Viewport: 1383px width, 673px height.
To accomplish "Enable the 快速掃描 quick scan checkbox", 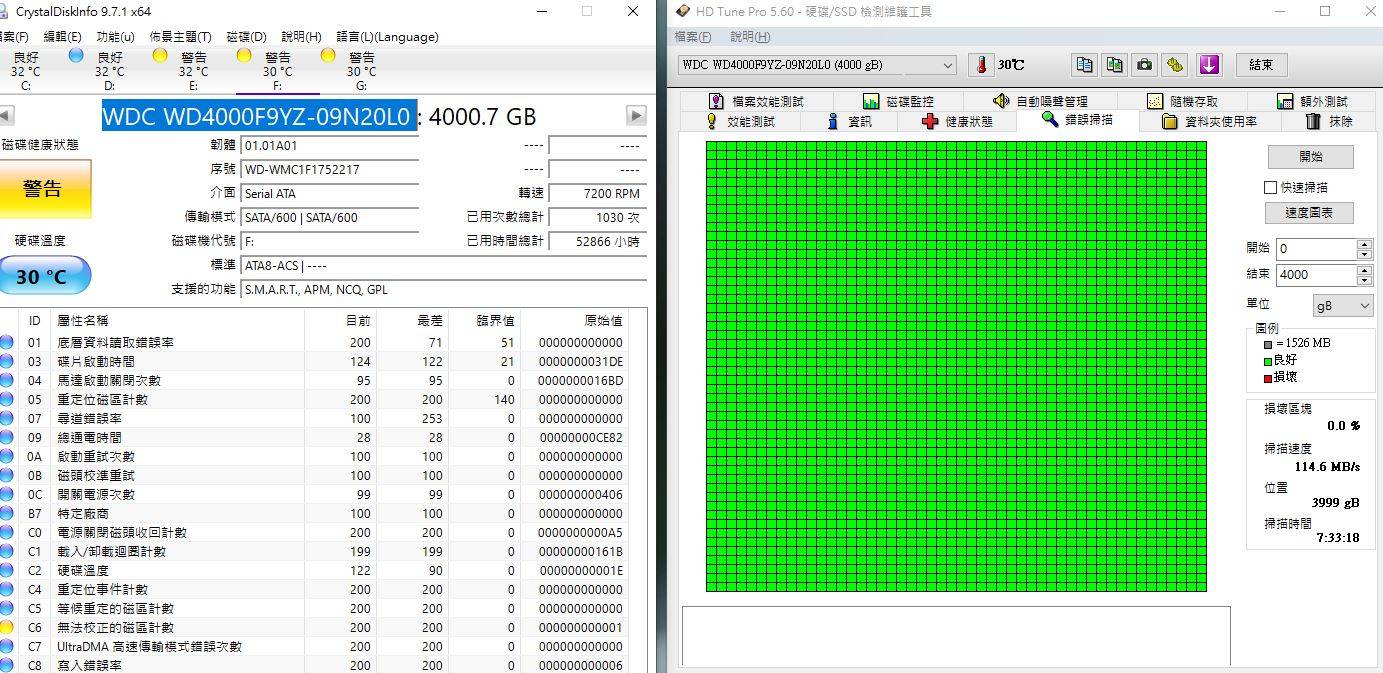I will click(x=1271, y=187).
